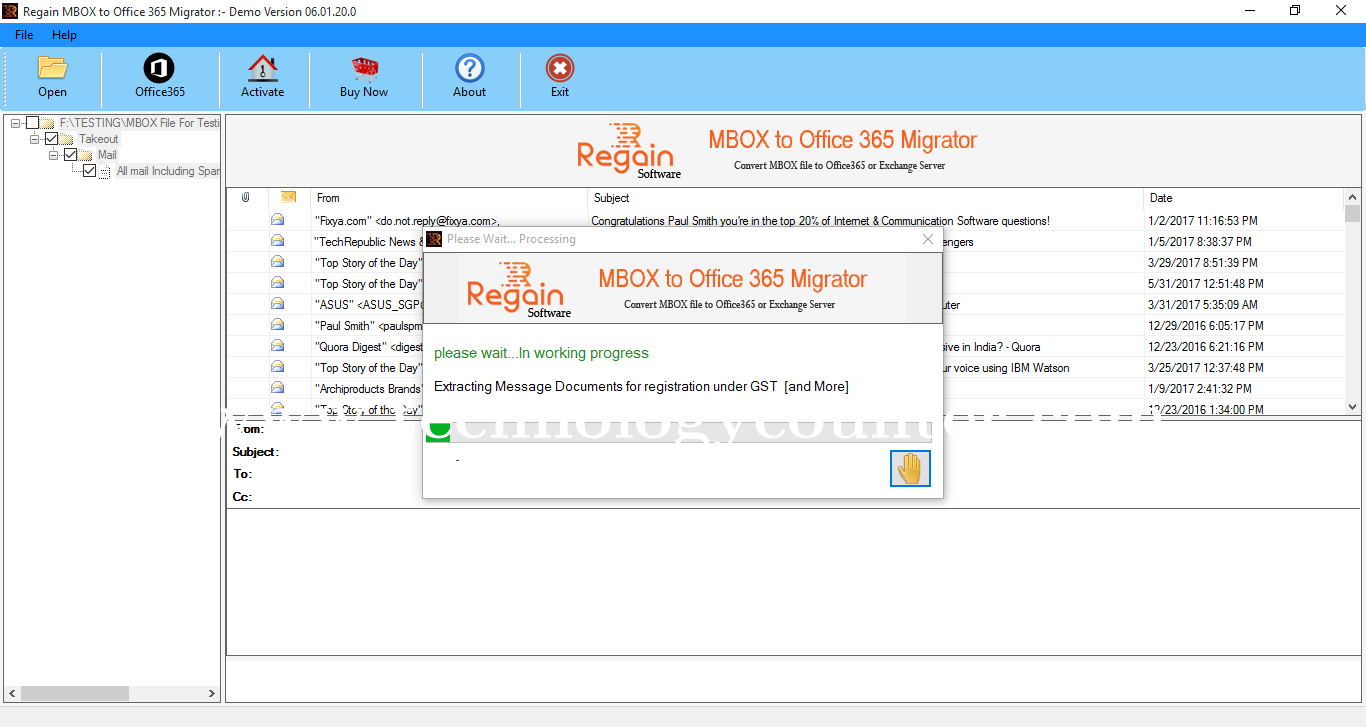1366x727 pixels.
Task: Select the Takeout tree label
Action: tap(98, 139)
